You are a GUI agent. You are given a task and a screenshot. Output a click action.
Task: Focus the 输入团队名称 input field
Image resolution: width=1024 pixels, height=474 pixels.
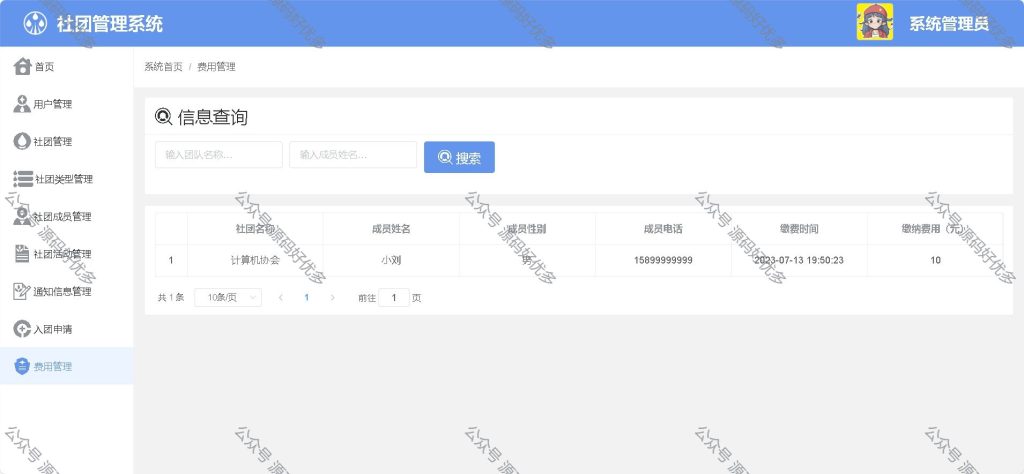219,155
